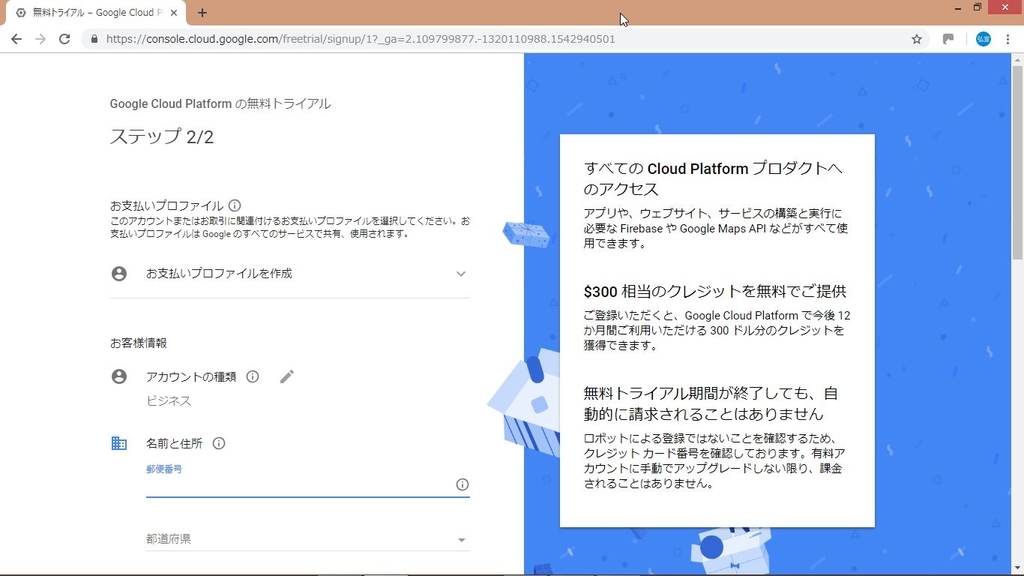The height and width of the screenshot is (576, 1024).
Task: Click the building icon beside 名前と住所
Action: [x=120, y=443]
